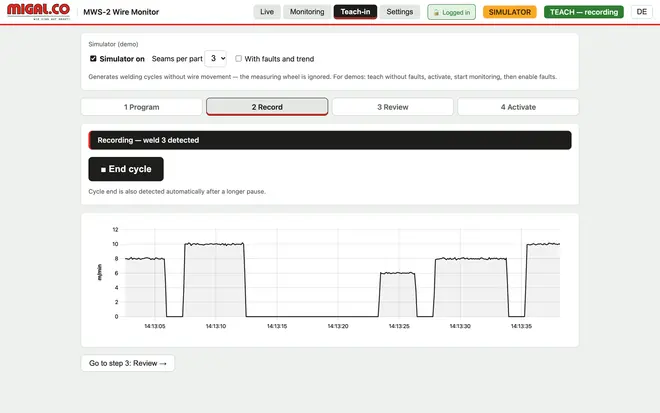Go to step 4 Activate
Image resolution: width=660 pixels, height=413 pixels.
point(518,107)
